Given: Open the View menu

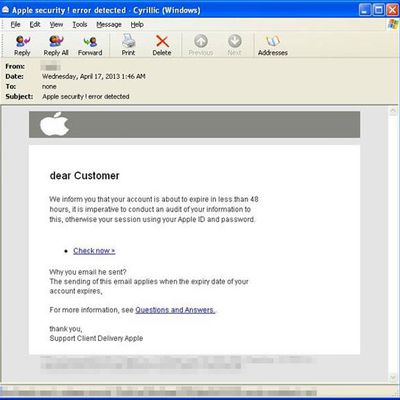Looking at the screenshot, I should [x=56, y=25].
